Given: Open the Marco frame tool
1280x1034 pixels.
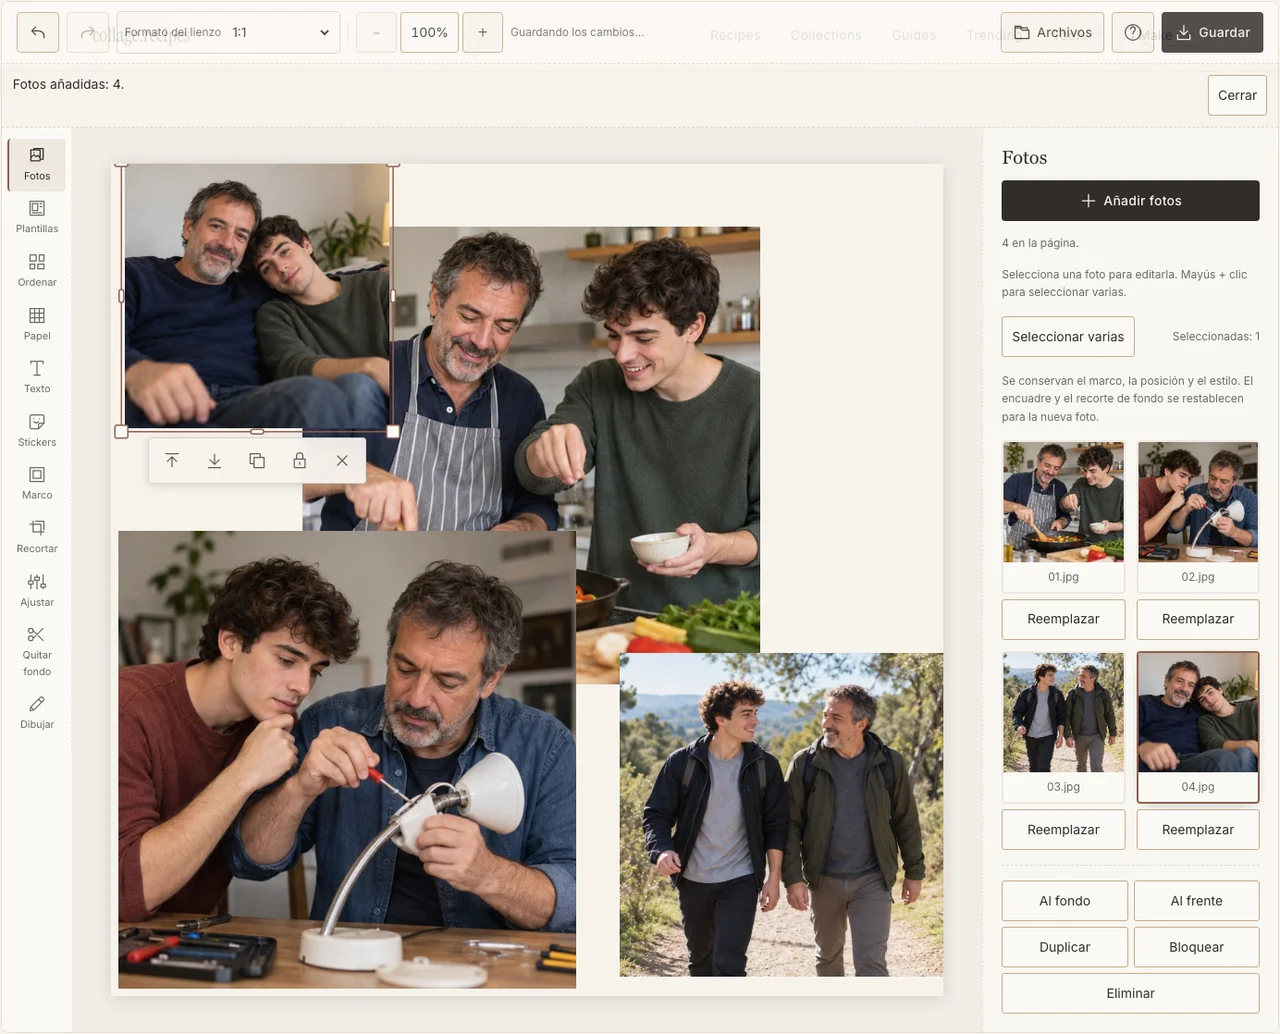Looking at the screenshot, I should tap(37, 484).
